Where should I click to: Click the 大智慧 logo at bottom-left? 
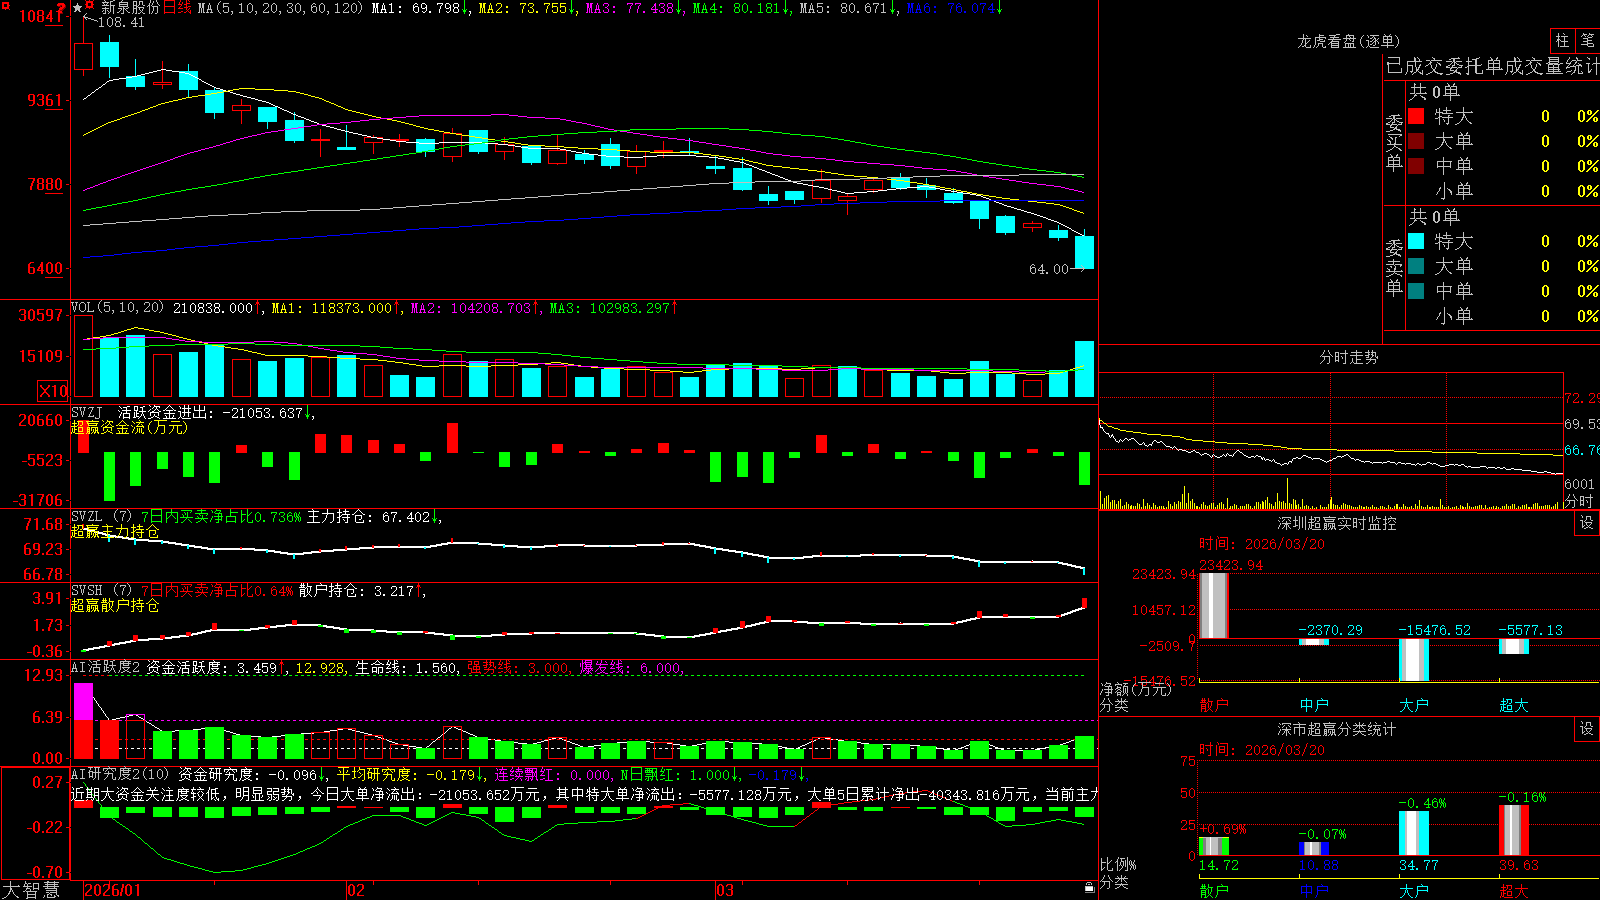tap(31, 890)
